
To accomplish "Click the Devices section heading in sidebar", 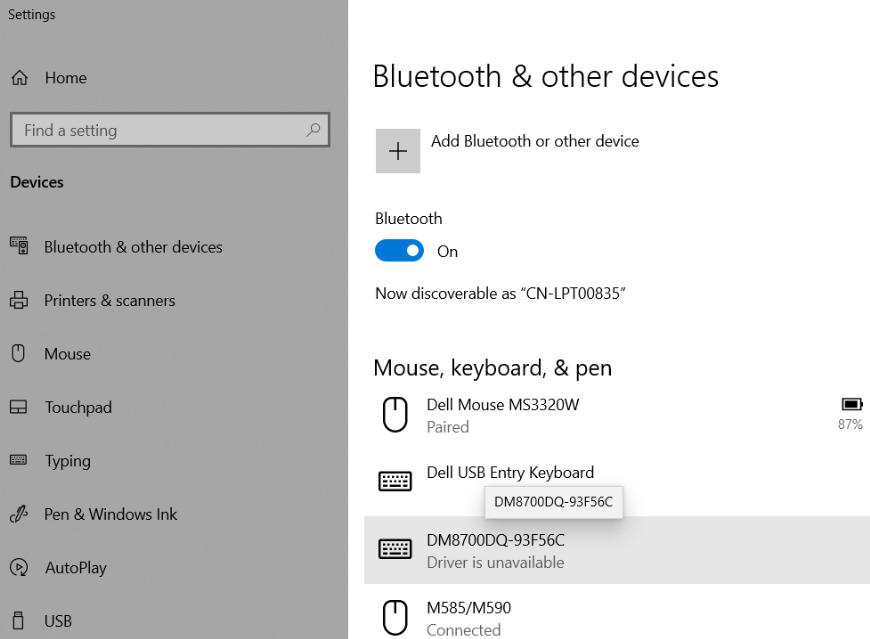I will tap(37, 182).
